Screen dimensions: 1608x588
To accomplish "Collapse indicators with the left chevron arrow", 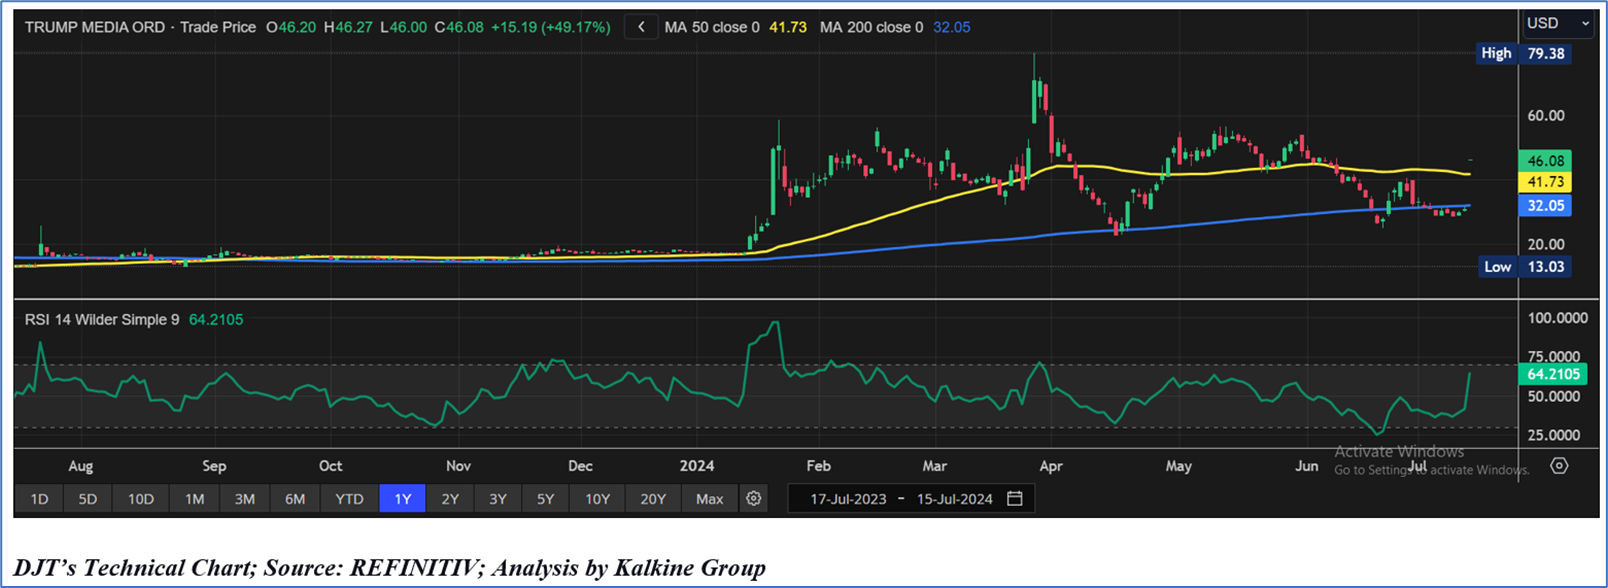I will point(641,27).
